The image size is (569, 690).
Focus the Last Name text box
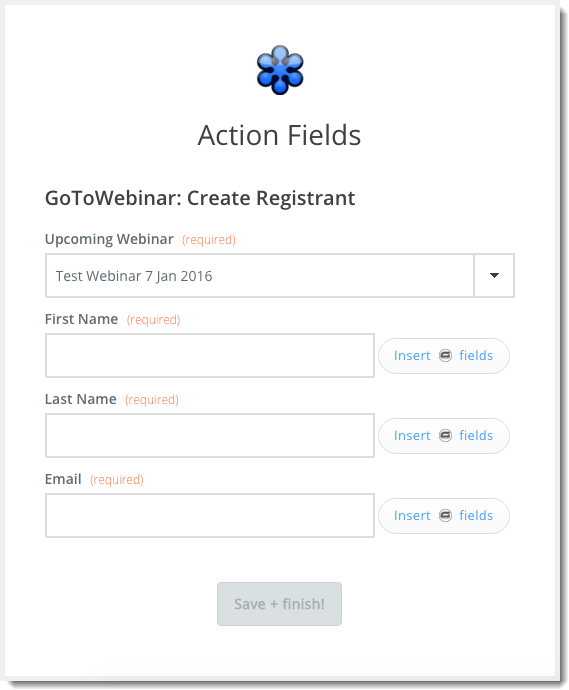point(210,436)
